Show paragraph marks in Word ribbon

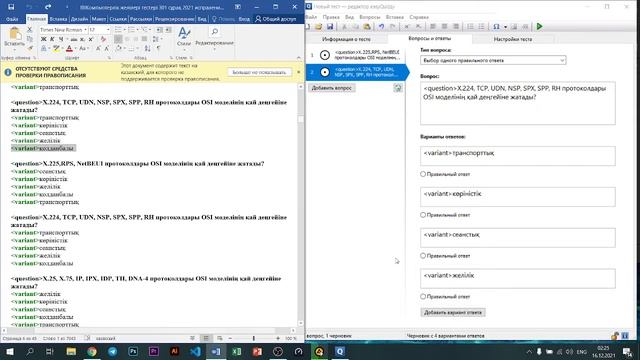click(158, 49)
